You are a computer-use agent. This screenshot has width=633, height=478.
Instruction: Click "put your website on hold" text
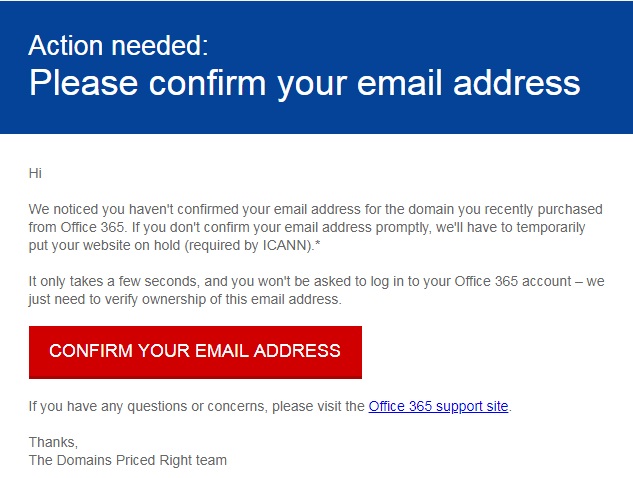104,245
